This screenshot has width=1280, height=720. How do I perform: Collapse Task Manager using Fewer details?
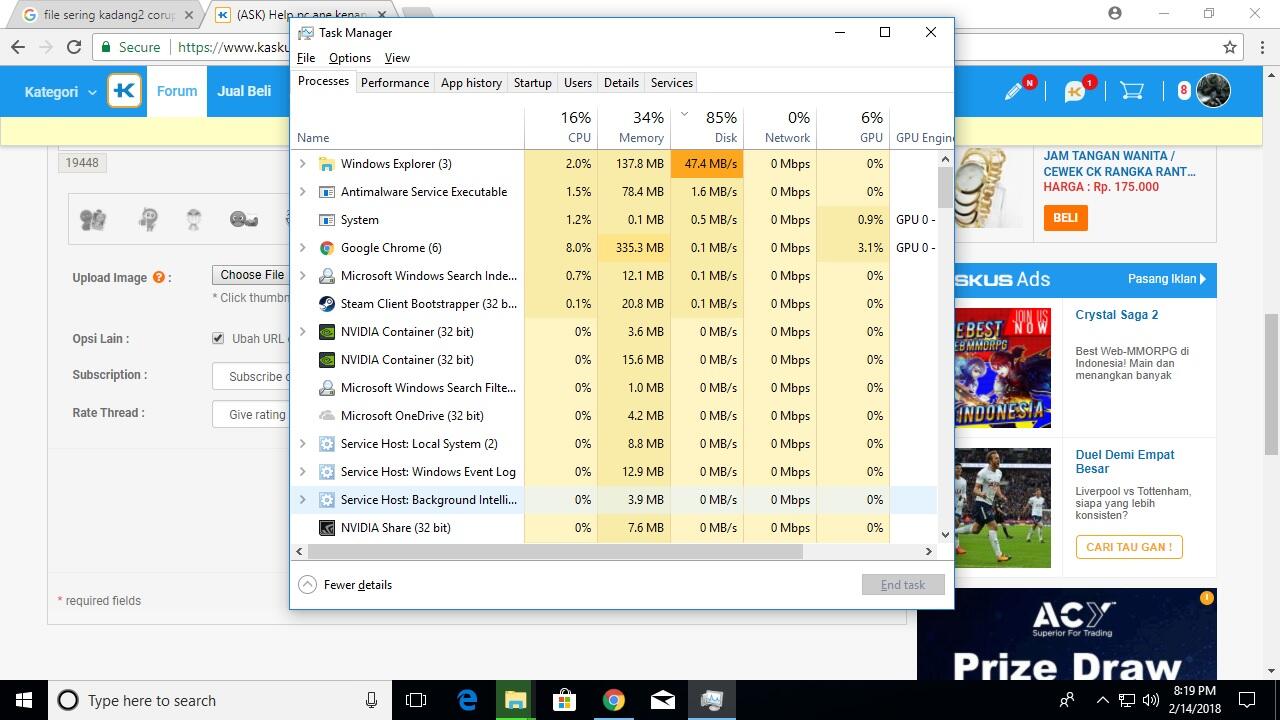click(346, 585)
